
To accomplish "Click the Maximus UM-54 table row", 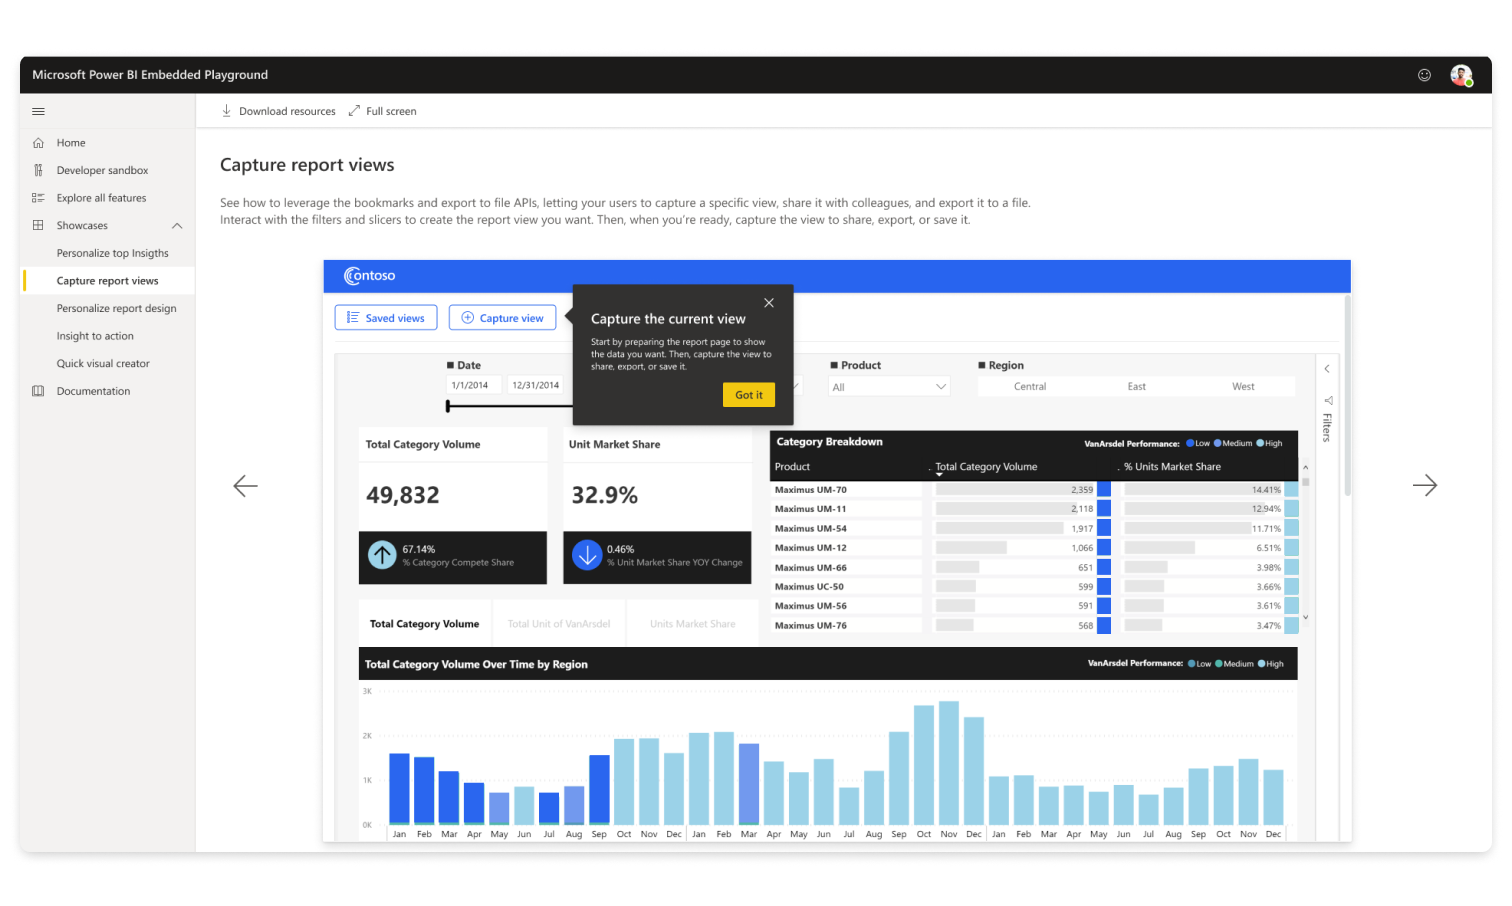I will click(x=1034, y=528).
